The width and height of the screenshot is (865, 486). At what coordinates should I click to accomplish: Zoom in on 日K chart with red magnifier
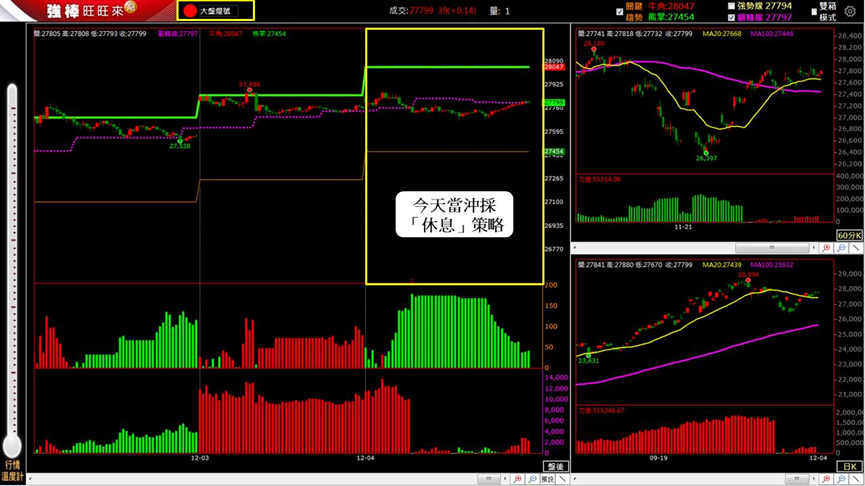826,479
